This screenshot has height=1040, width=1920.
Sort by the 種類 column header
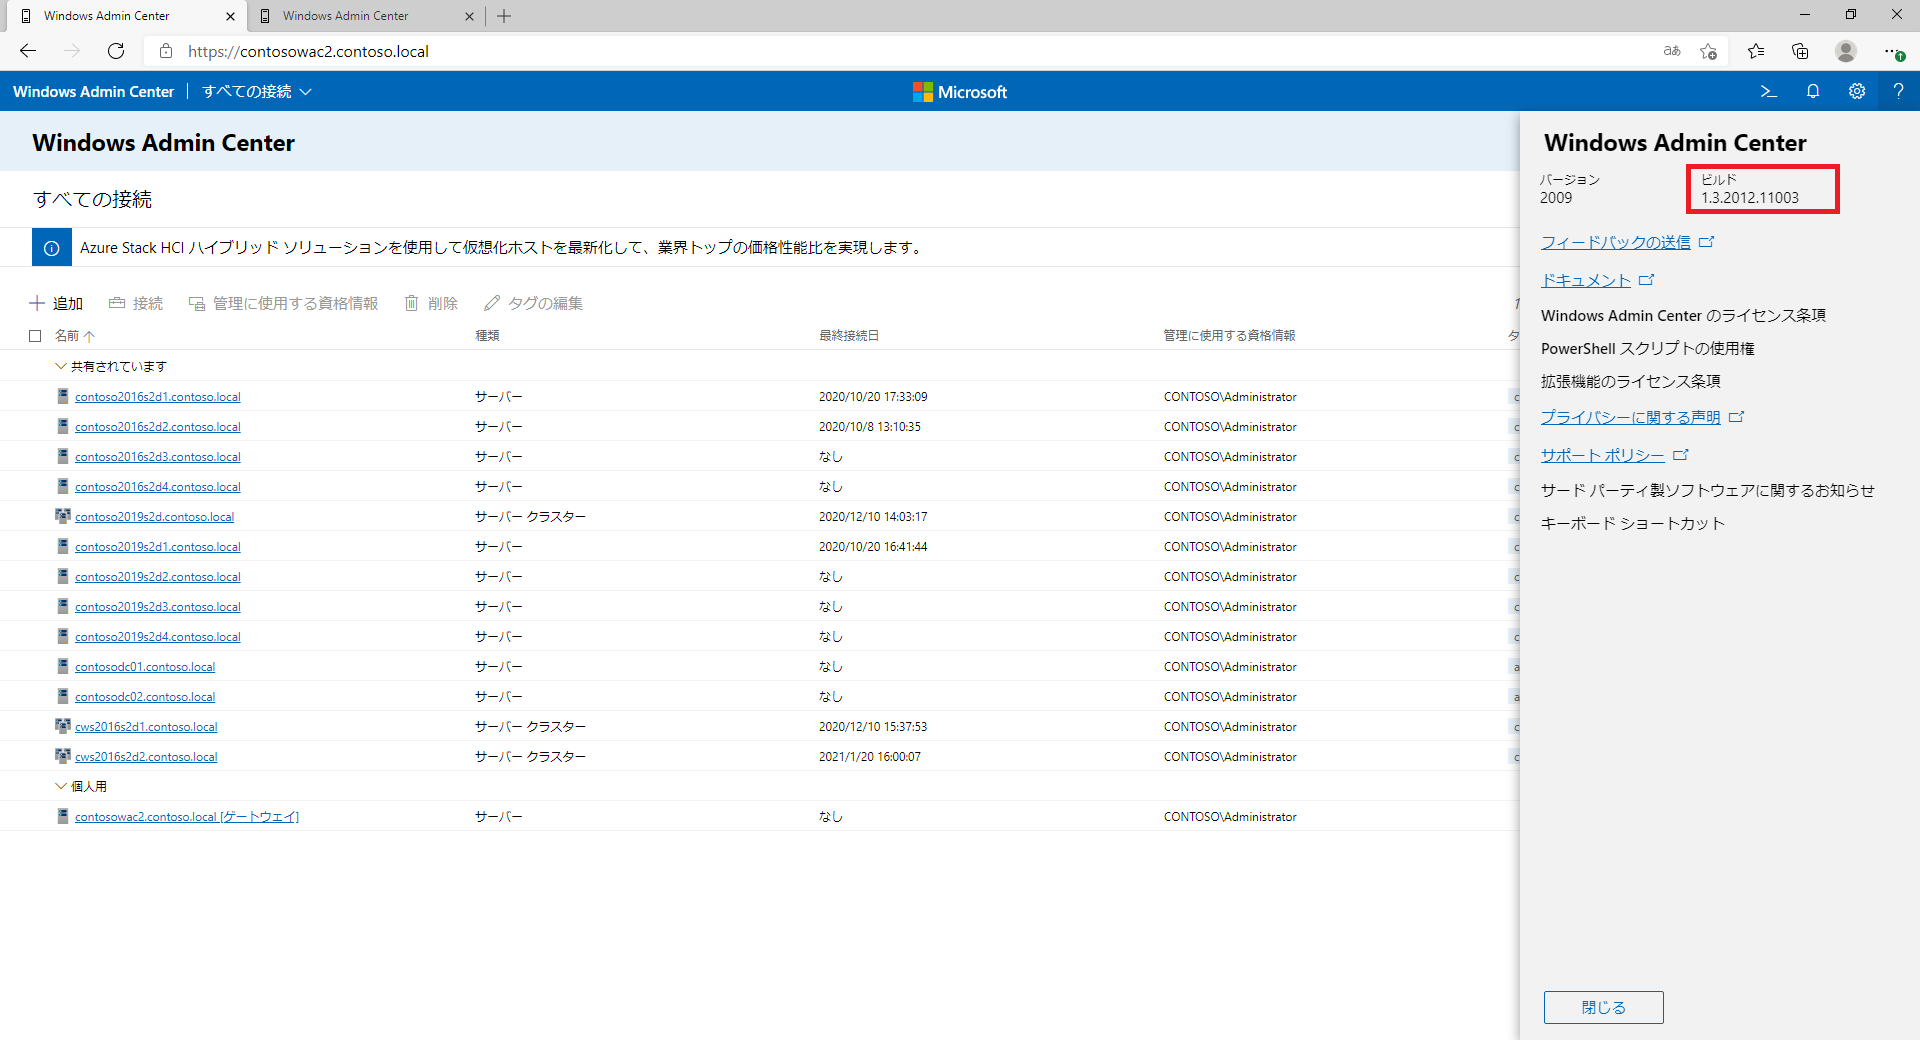pos(487,336)
